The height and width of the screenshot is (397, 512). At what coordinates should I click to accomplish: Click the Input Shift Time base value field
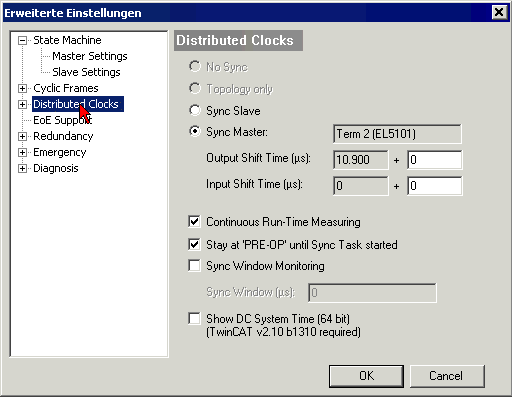coord(361,186)
